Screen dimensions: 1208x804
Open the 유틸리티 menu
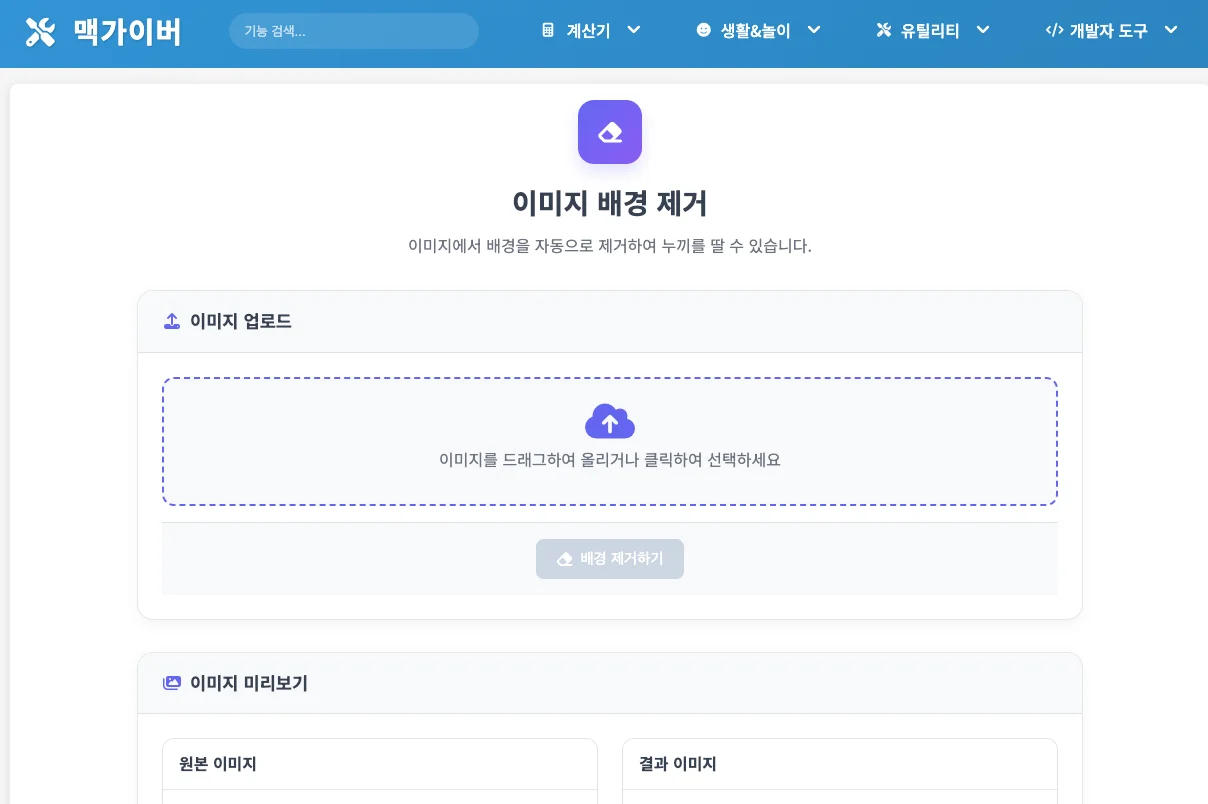[x=932, y=30]
